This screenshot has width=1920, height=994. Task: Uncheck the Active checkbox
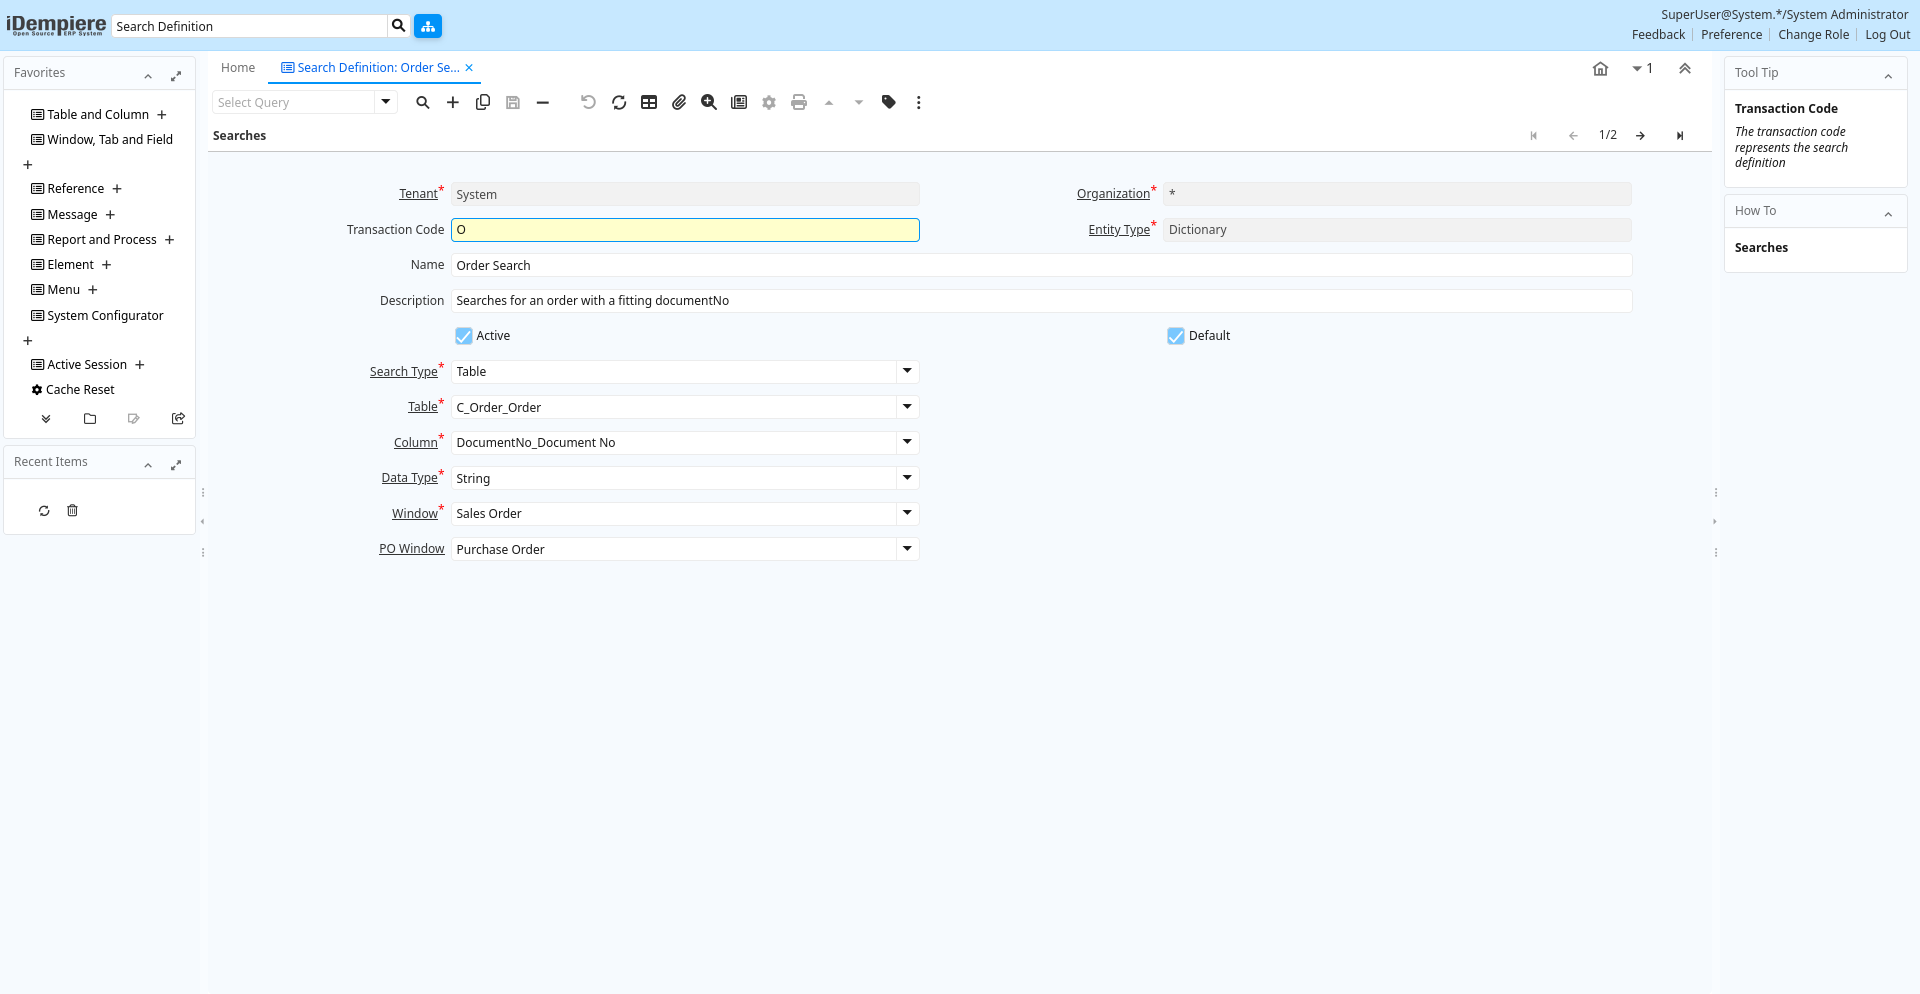coord(464,336)
